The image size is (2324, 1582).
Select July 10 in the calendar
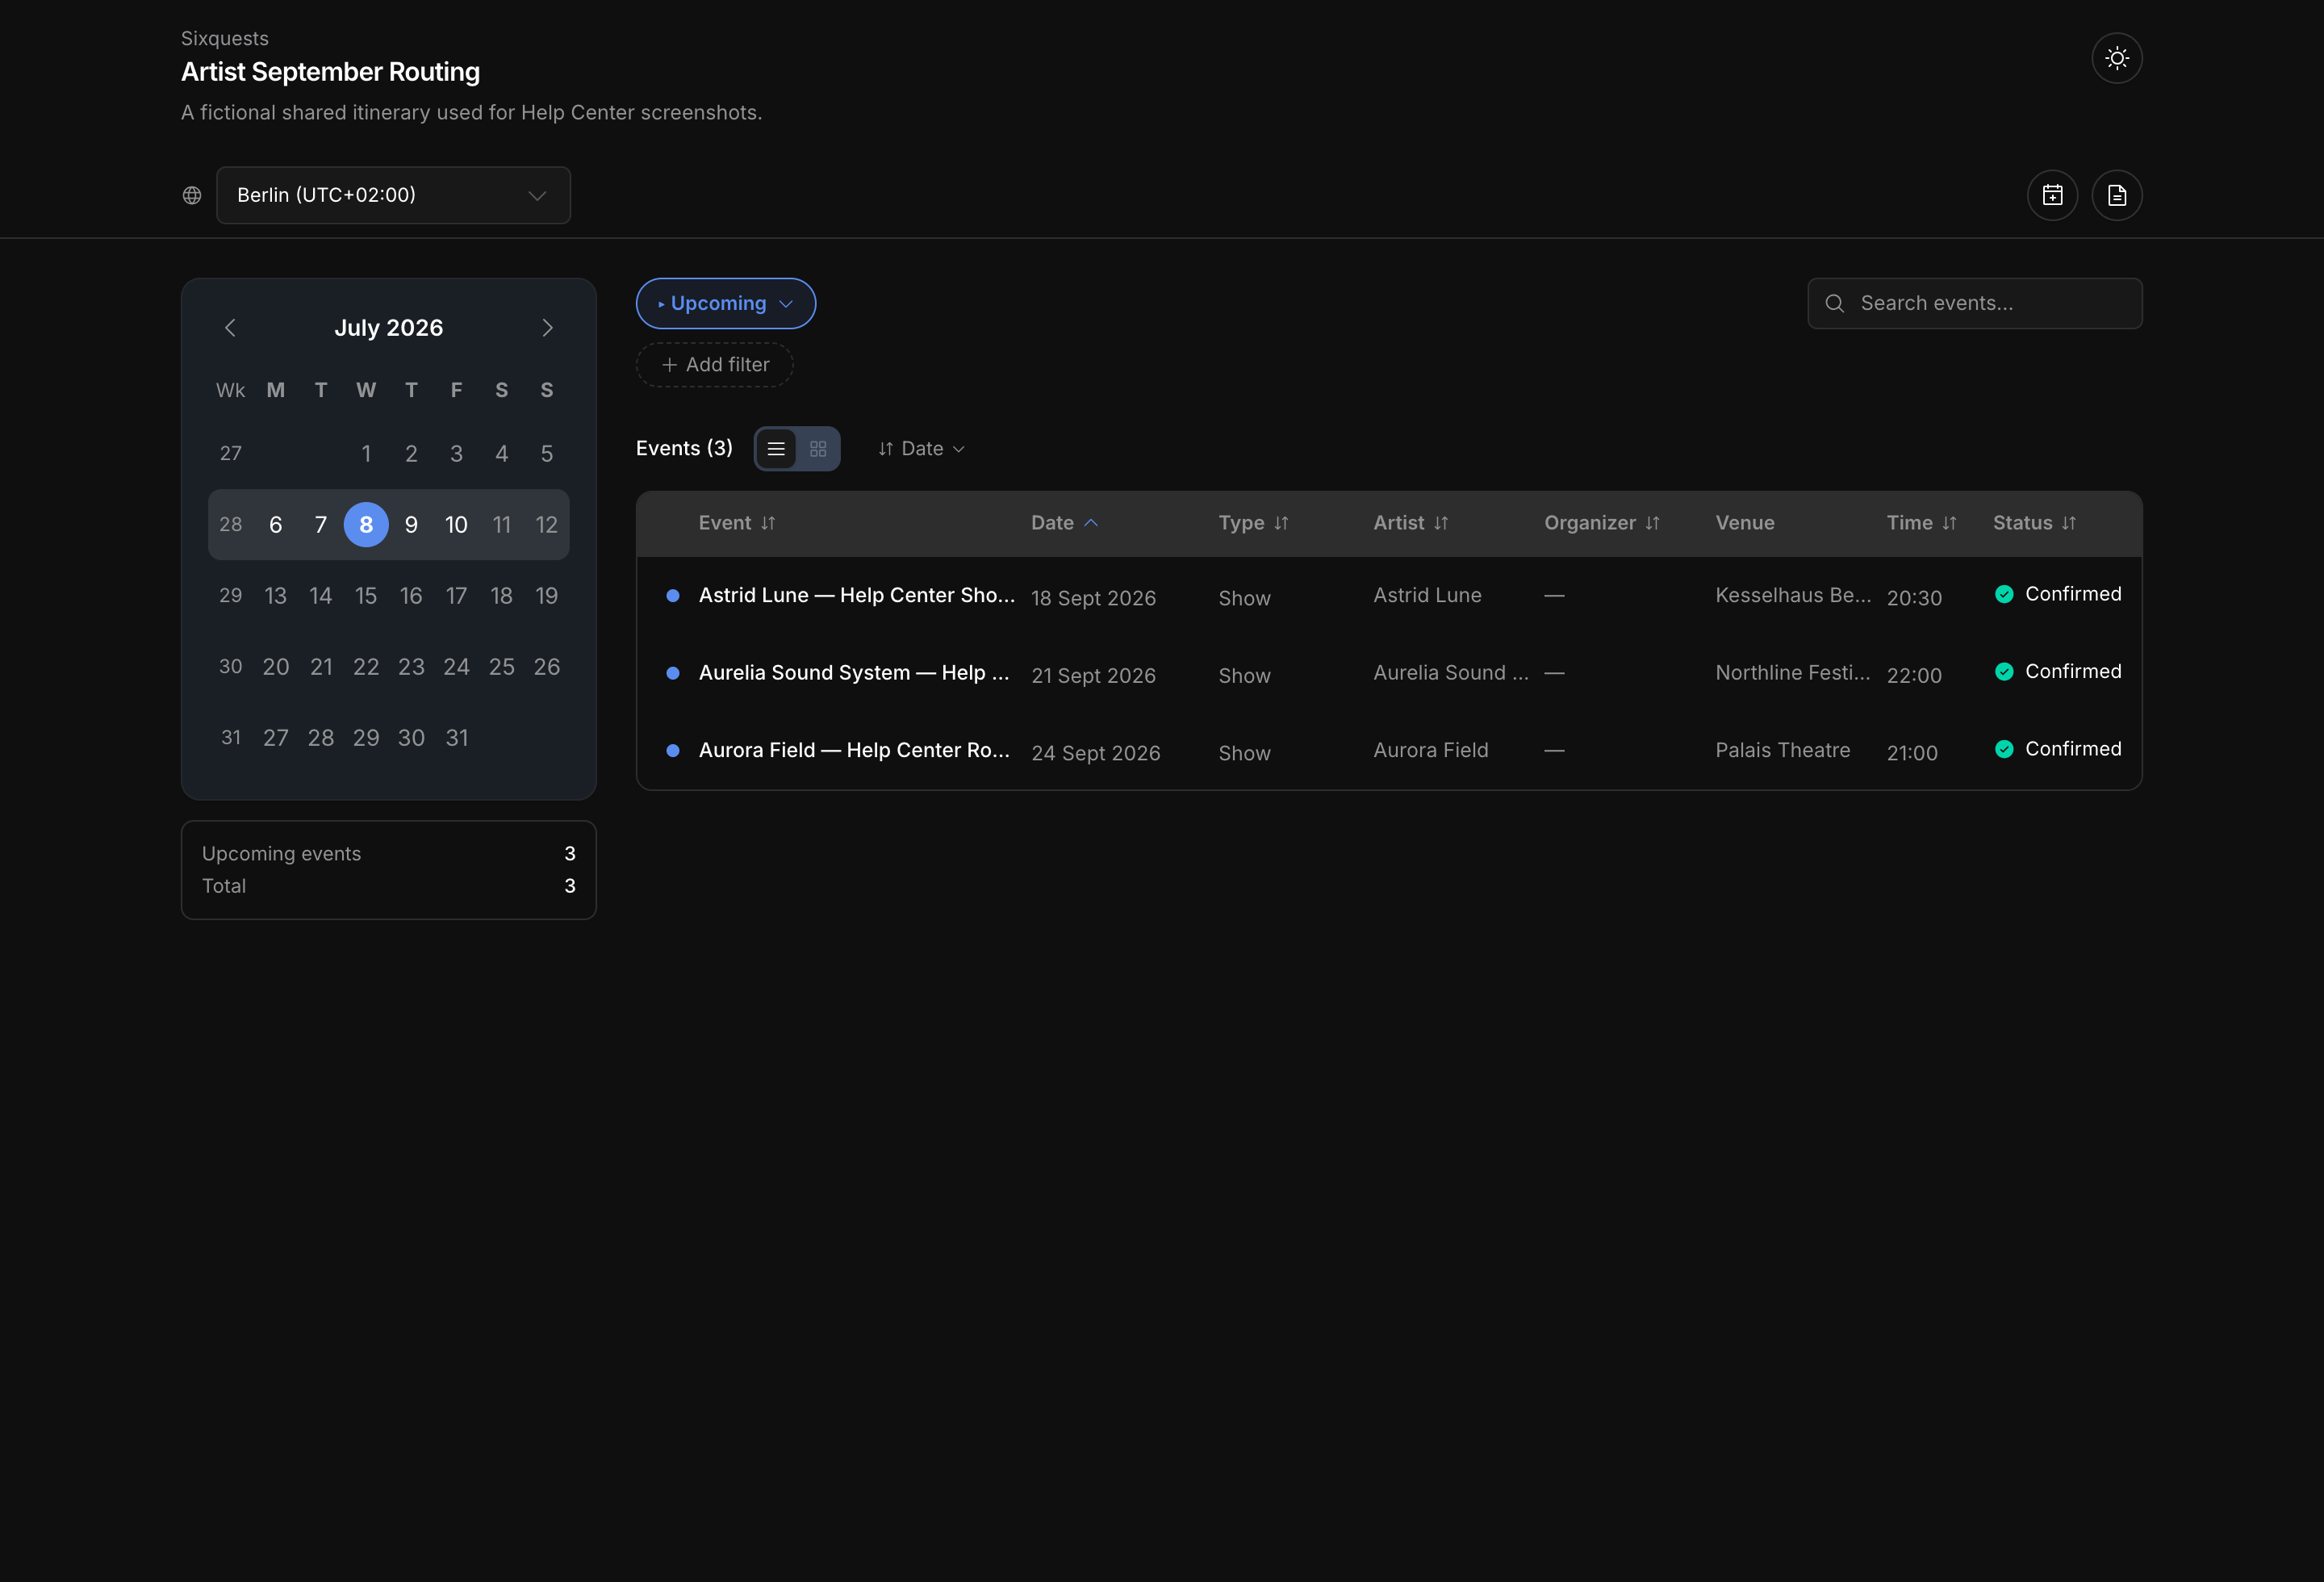point(456,525)
